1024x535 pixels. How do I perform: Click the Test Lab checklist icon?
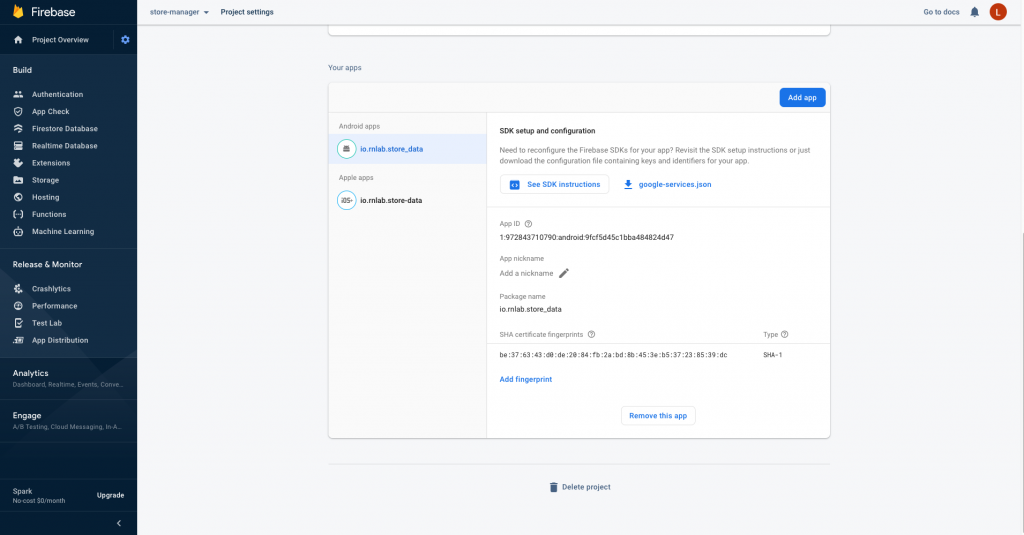pyautogui.click(x=18, y=323)
